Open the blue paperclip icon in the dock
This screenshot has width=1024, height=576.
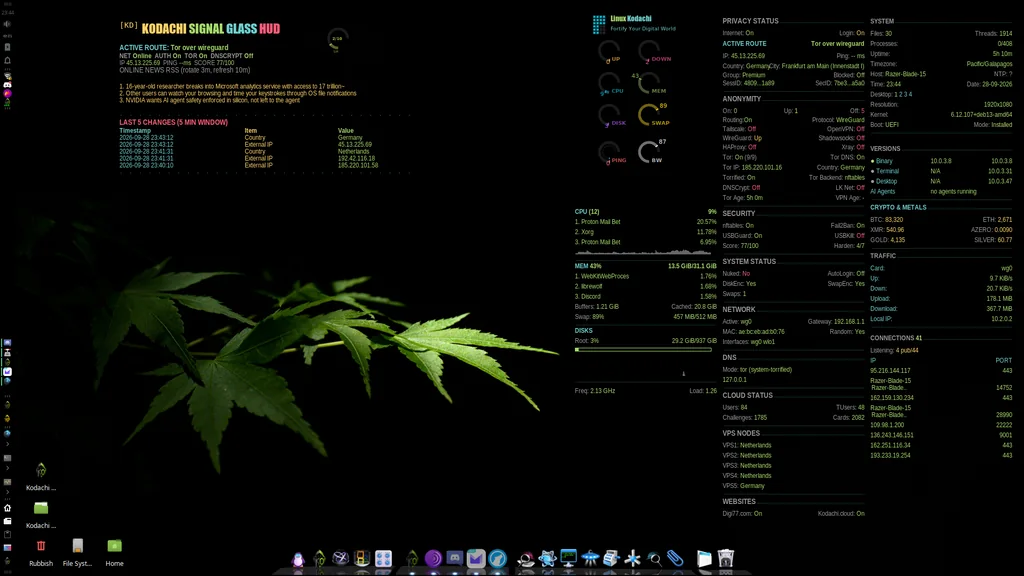click(x=675, y=558)
